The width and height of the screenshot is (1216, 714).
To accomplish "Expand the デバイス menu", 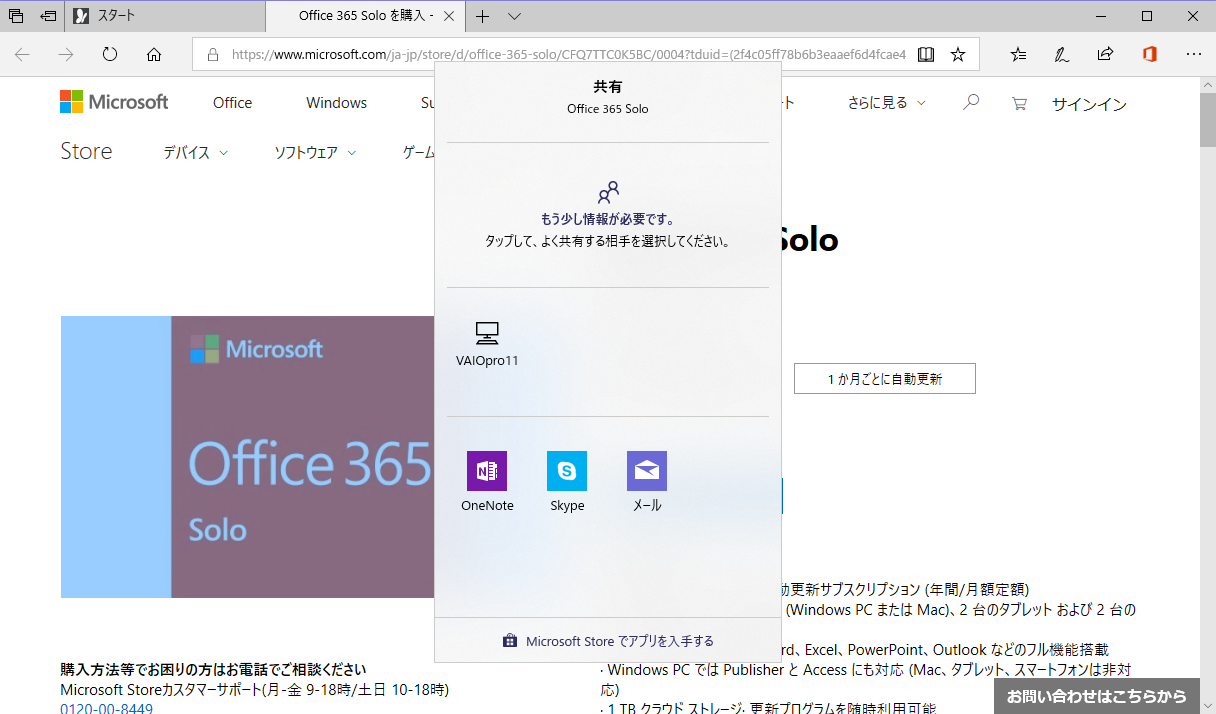I will [196, 153].
